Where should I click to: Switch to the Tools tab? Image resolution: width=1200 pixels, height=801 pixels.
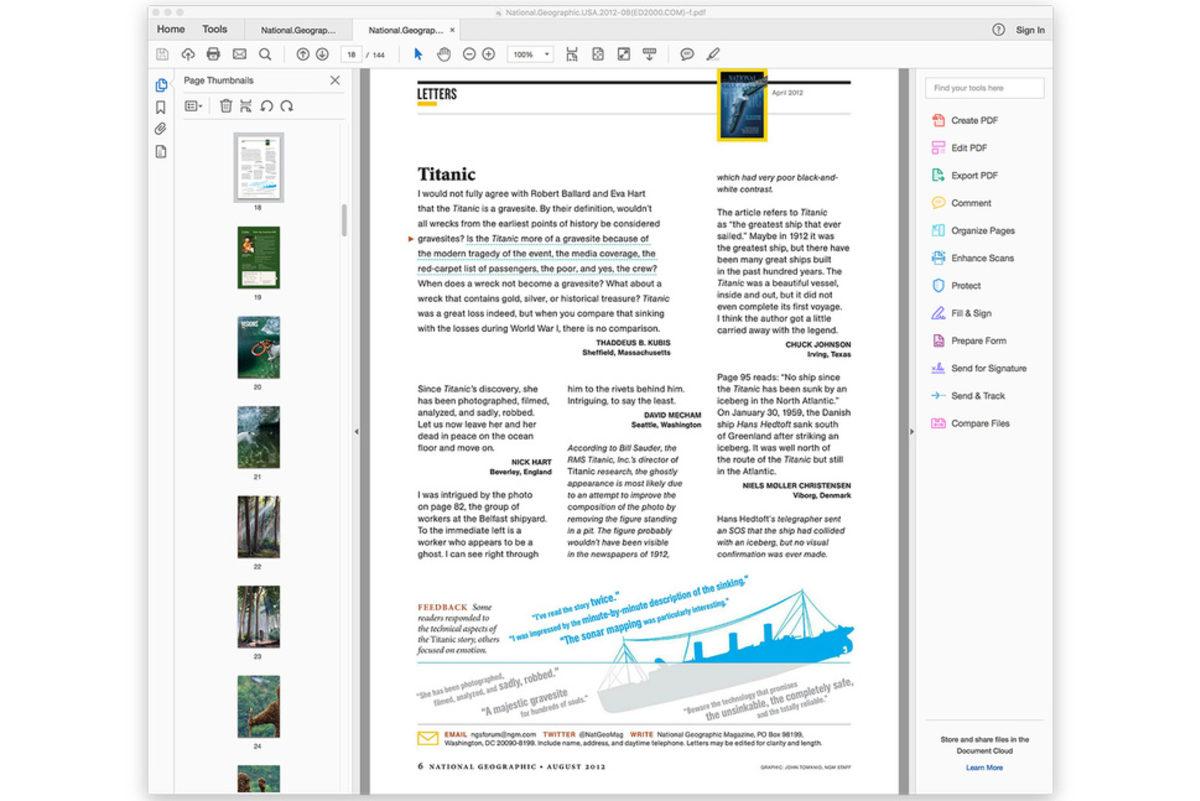click(x=215, y=29)
